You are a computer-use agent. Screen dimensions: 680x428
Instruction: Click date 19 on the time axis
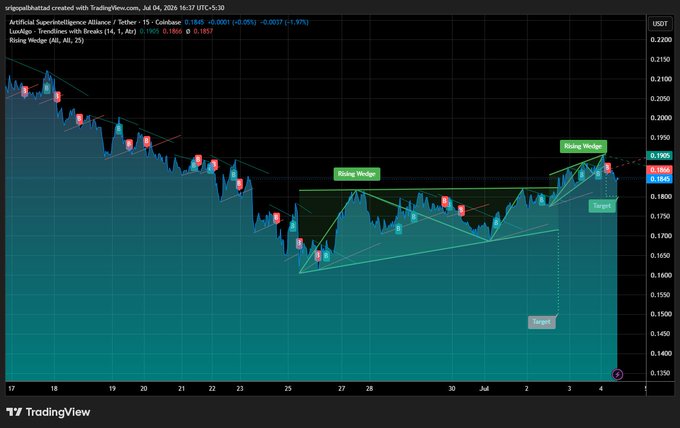(112, 389)
